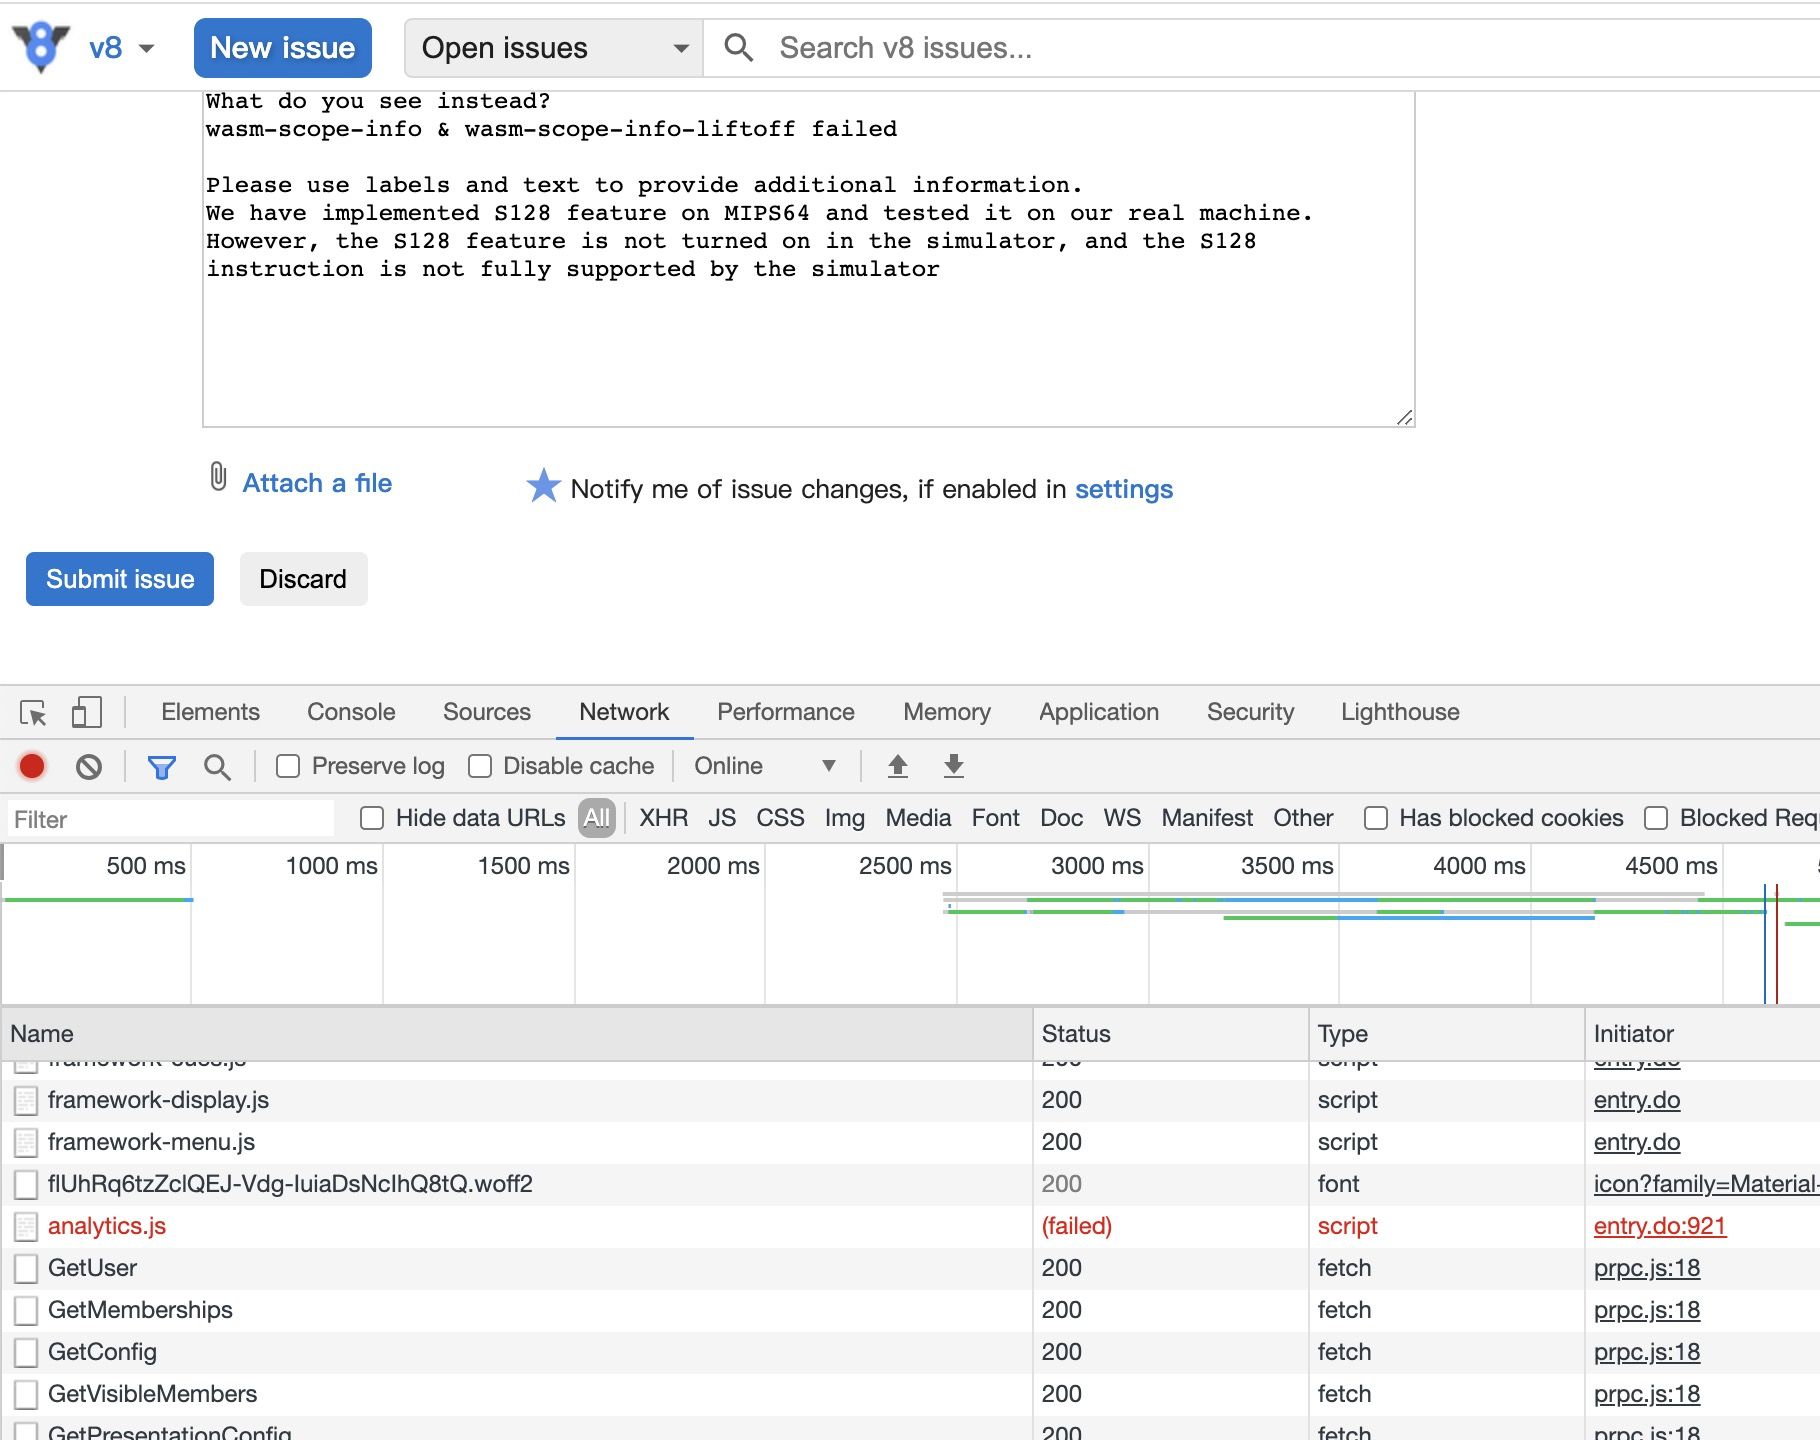Tick the Hide data URLs checkbox
The width and height of the screenshot is (1820, 1440).
(372, 819)
